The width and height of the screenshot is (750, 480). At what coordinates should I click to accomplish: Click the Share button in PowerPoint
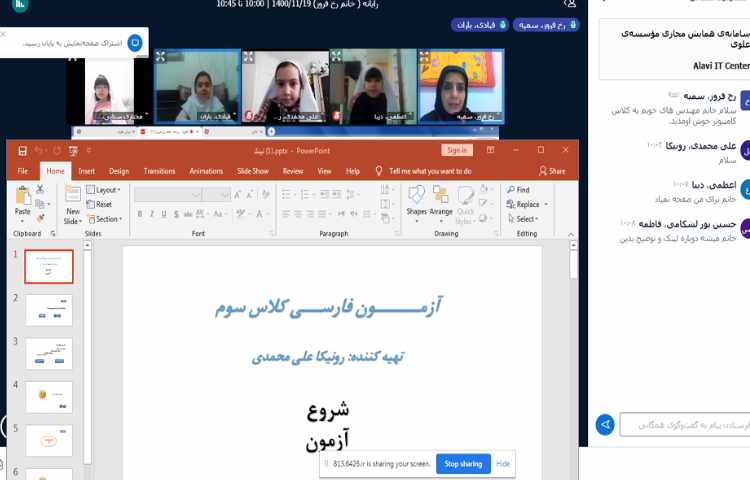[552, 171]
